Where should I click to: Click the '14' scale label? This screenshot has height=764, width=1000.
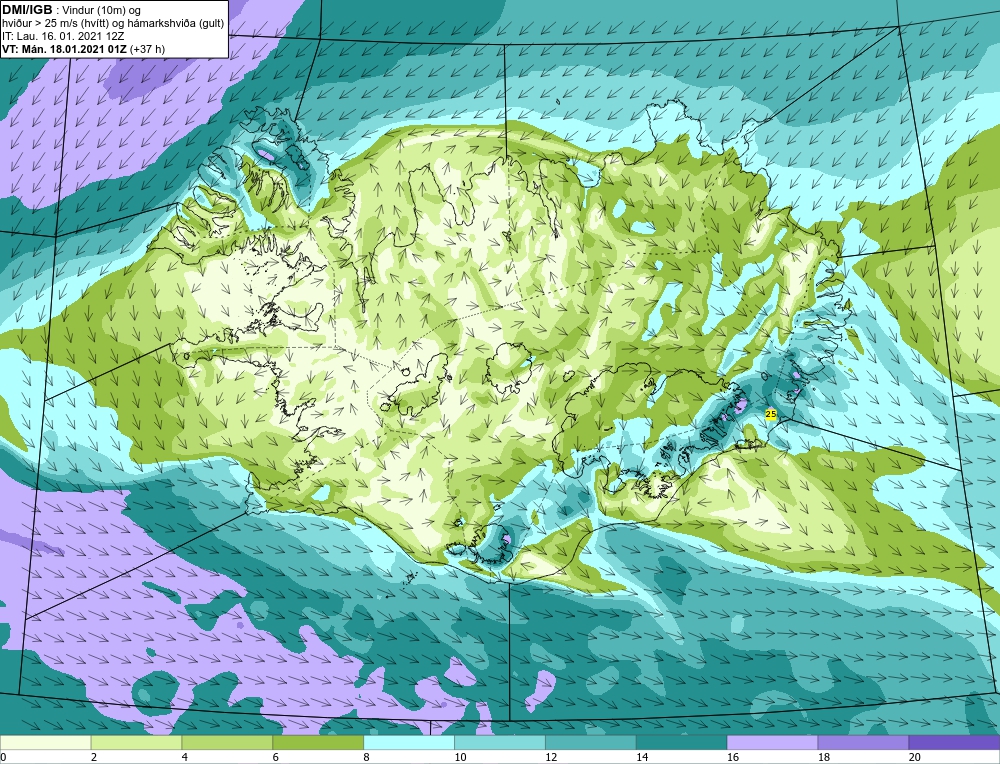coord(641,757)
